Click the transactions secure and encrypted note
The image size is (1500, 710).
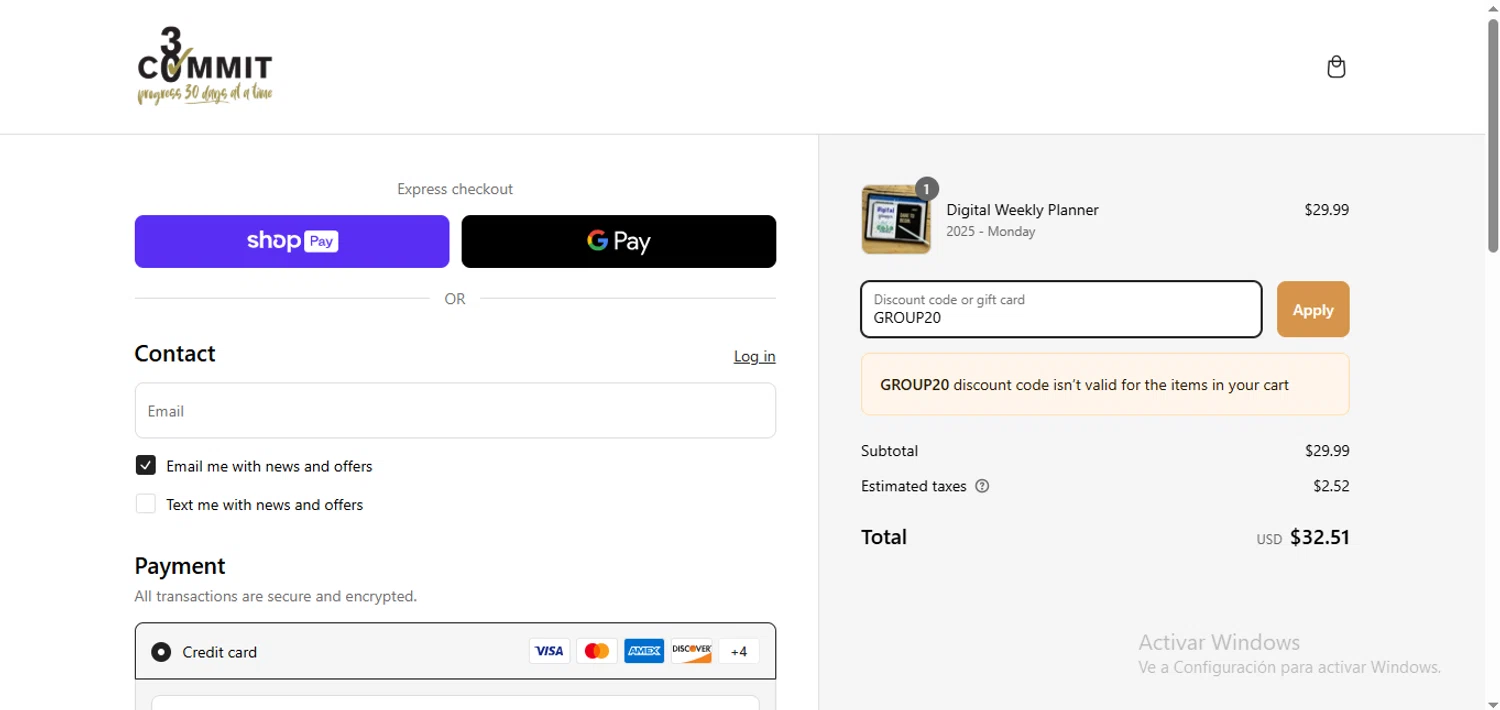tap(276, 596)
